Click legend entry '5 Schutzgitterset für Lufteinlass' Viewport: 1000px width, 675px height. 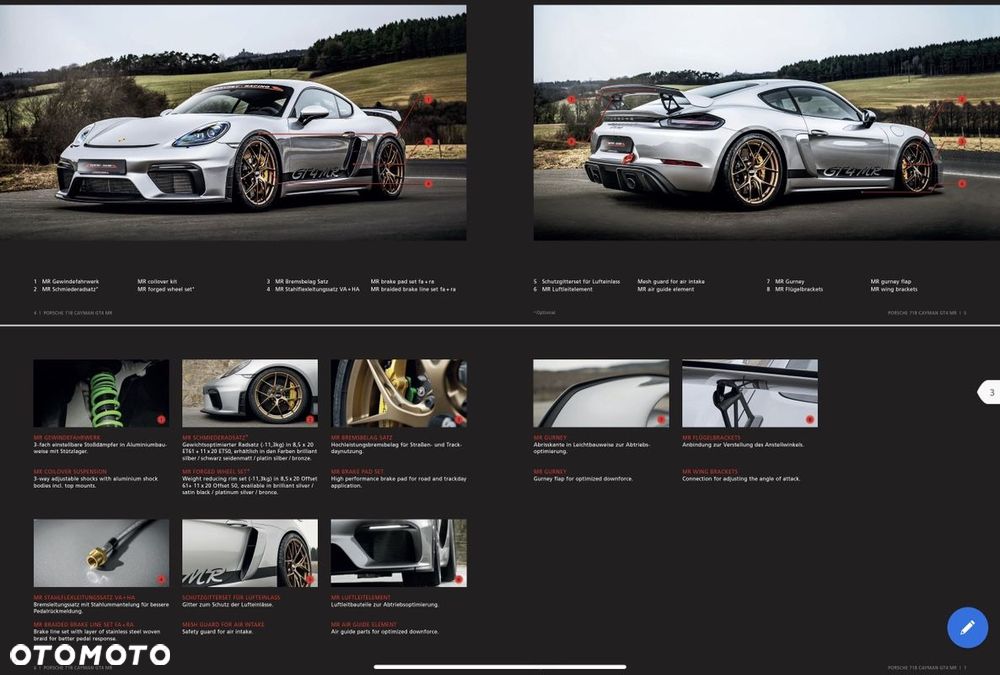[x=577, y=281]
